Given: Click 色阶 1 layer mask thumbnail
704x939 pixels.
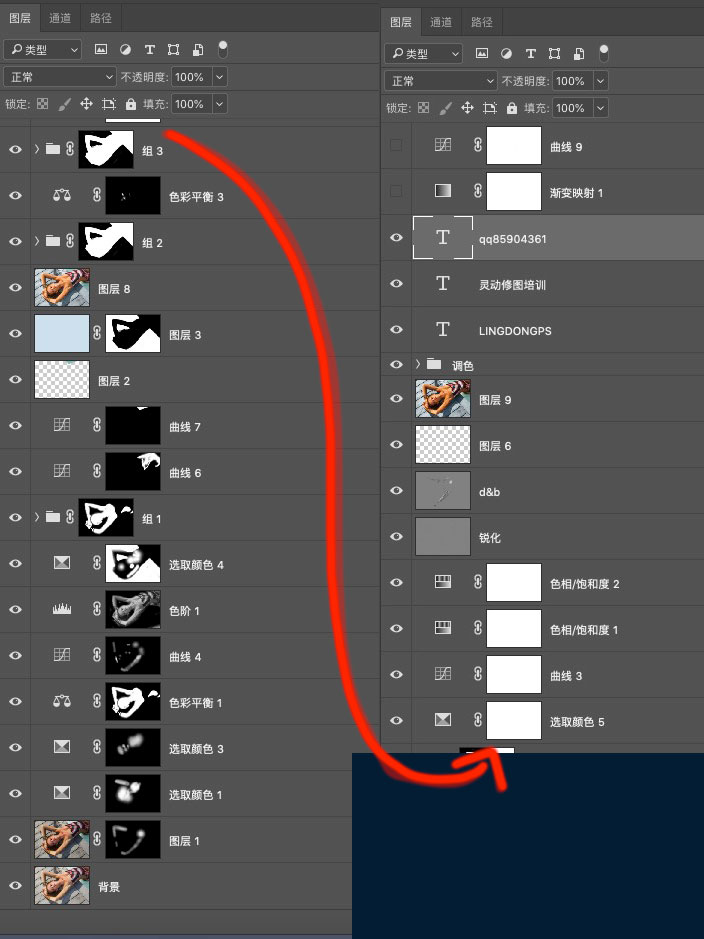Looking at the screenshot, I should [133, 610].
